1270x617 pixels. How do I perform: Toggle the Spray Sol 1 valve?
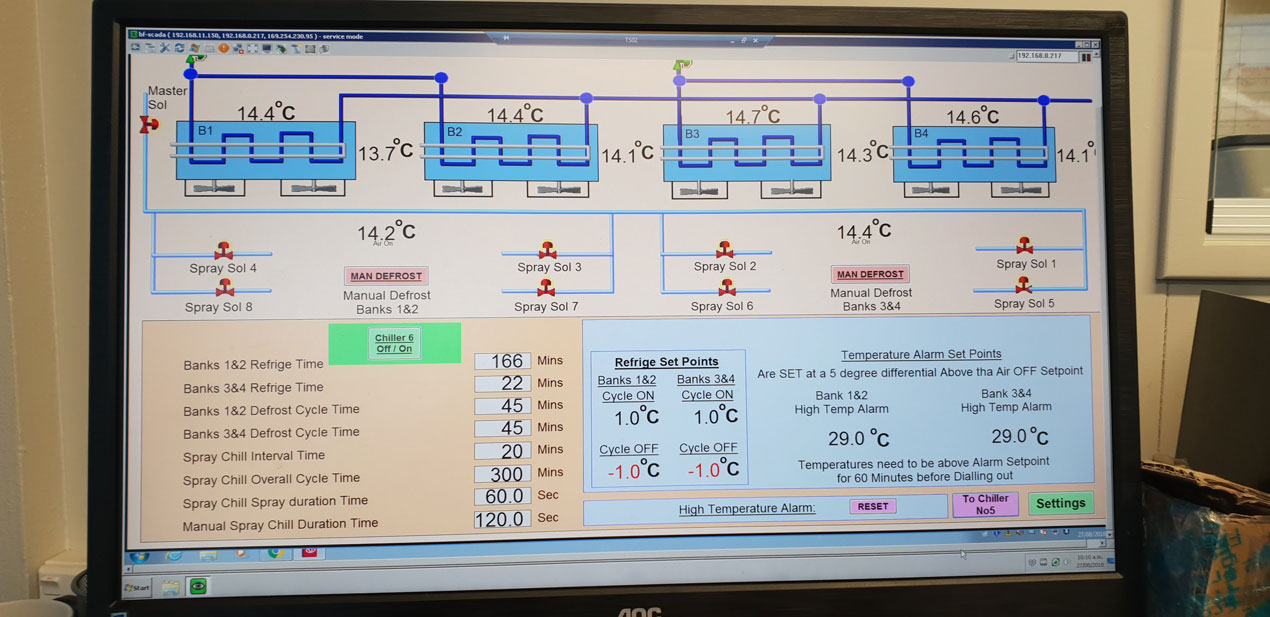1025,246
